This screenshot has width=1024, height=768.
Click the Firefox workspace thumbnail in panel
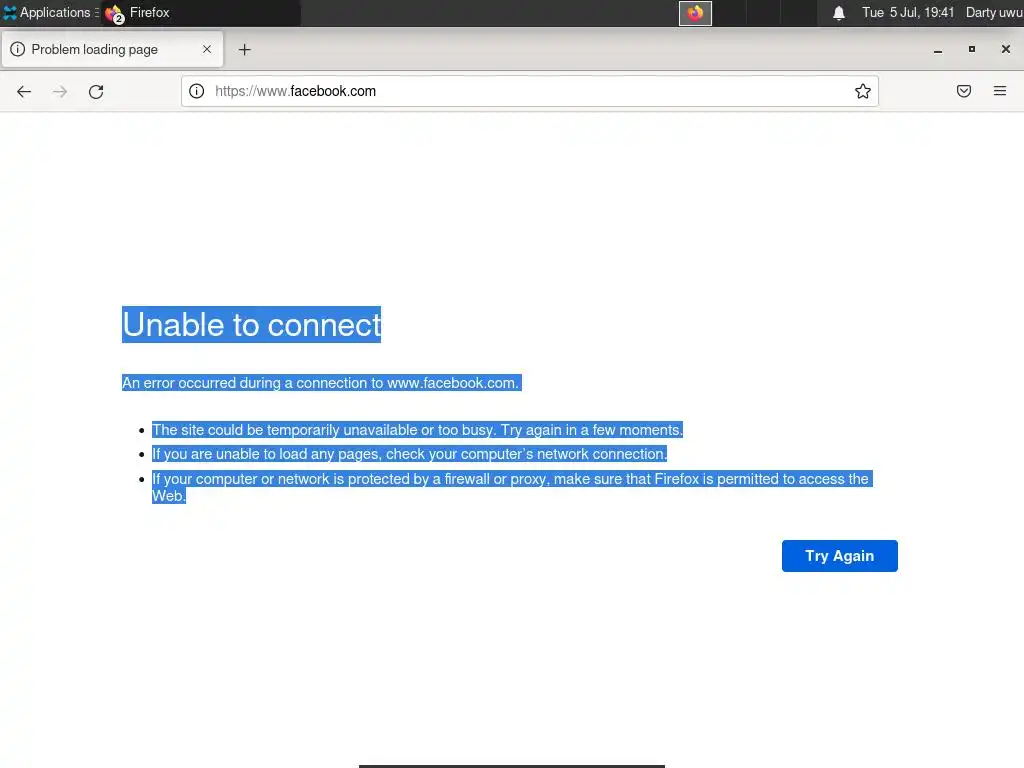click(x=695, y=13)
